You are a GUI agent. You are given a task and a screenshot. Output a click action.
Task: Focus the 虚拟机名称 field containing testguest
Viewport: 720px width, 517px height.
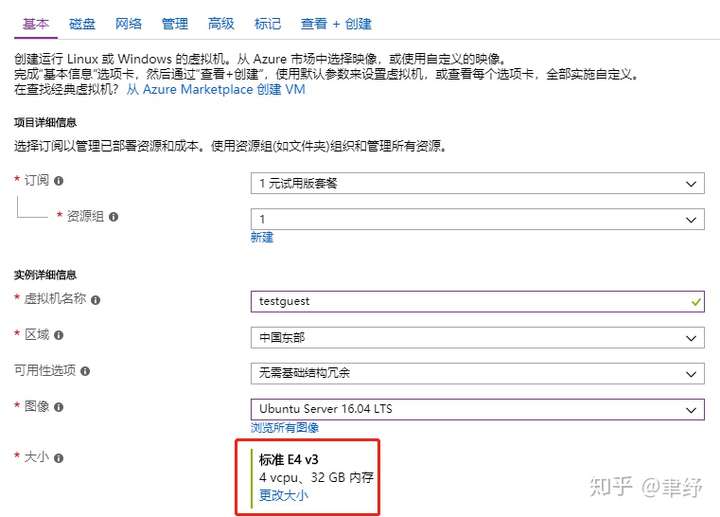click(478, 301)
